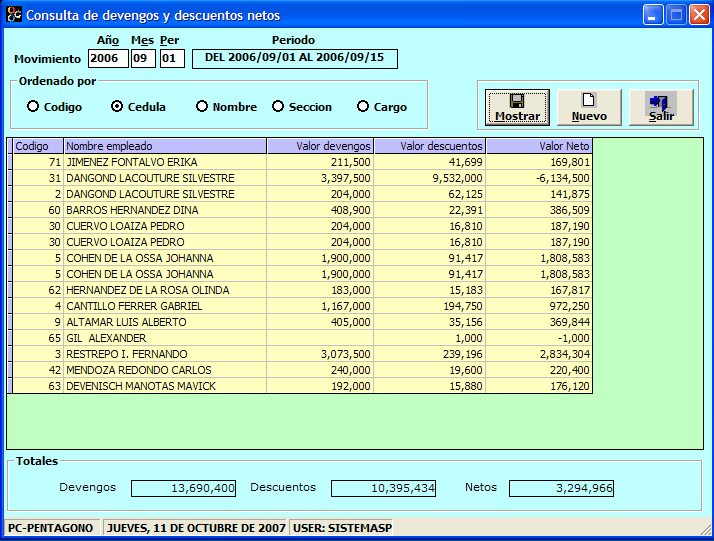Click USER: SISTEMASP status bar panel

pyautogui.click(x=342, y=528)
